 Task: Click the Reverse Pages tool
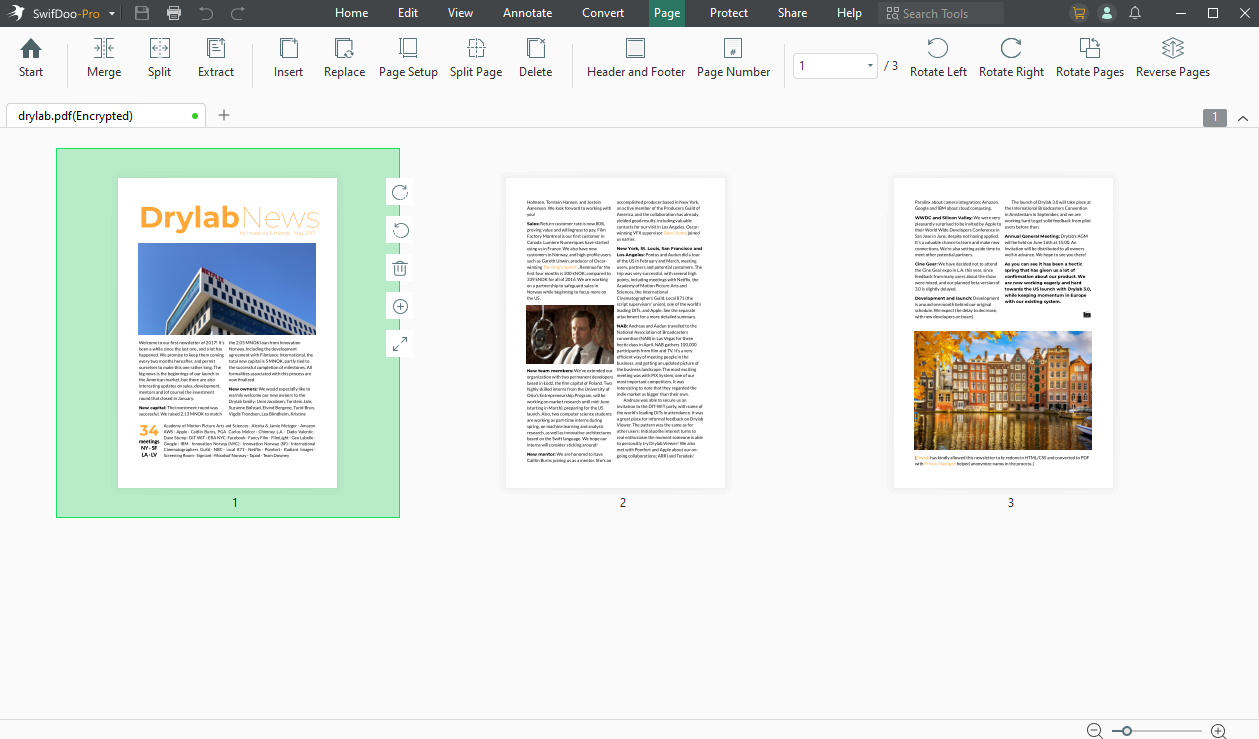pos(1173,58)
